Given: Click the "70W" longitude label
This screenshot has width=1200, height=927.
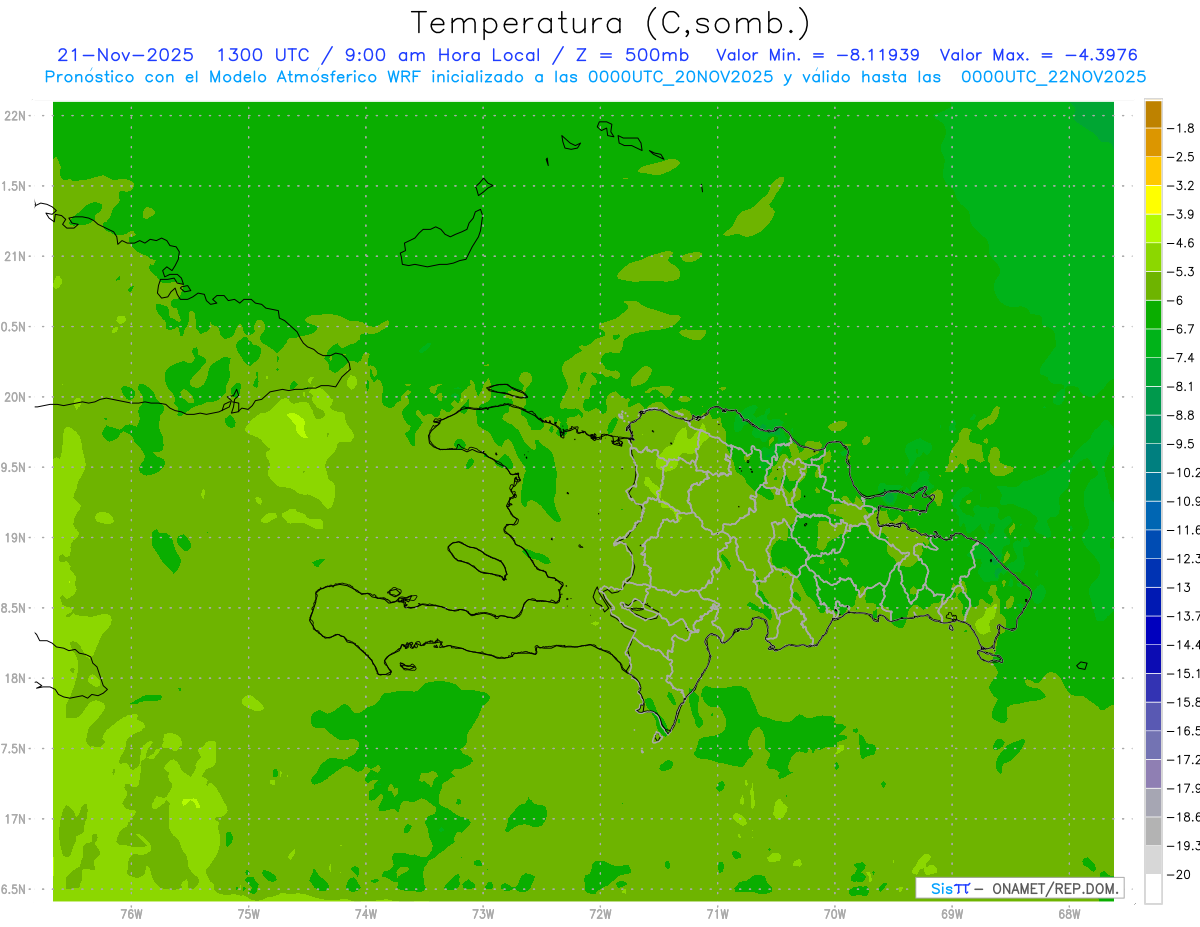Looking at the screenshot, I should pos(835,914).
